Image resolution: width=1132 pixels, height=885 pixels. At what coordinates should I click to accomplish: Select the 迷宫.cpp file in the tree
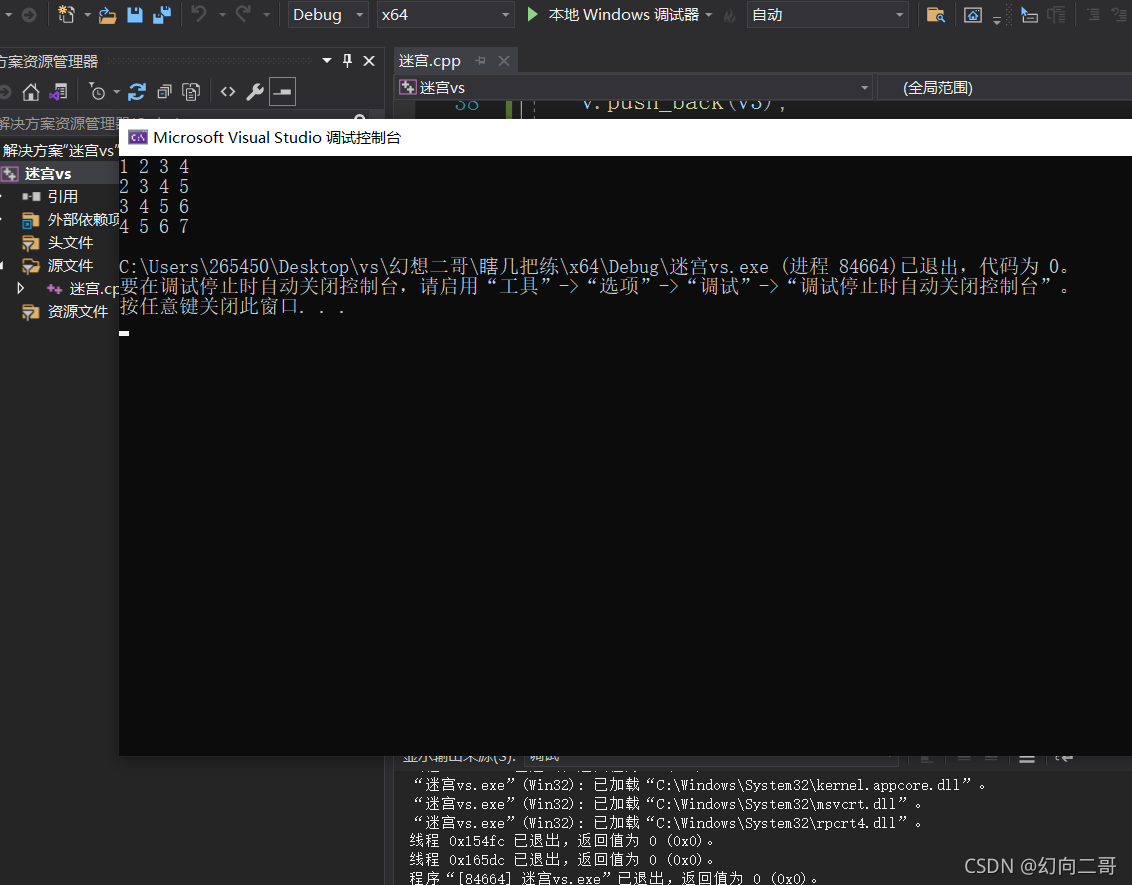(94, 289)
